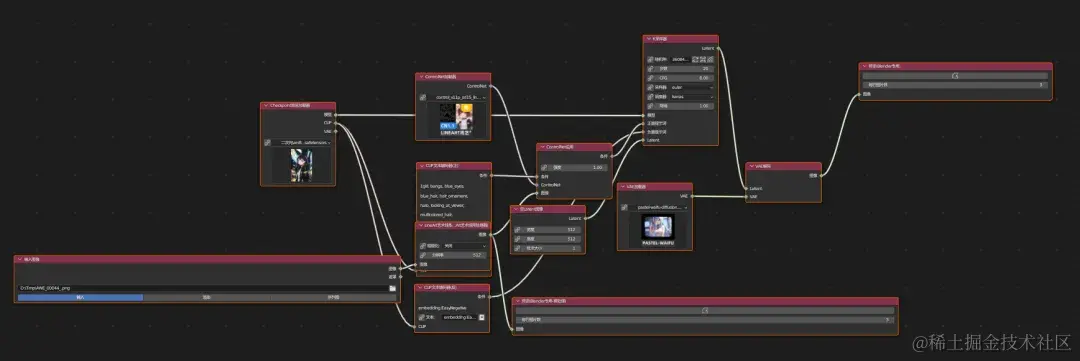Open KSampler karras scheduler dropdown

tap(692, 97)
